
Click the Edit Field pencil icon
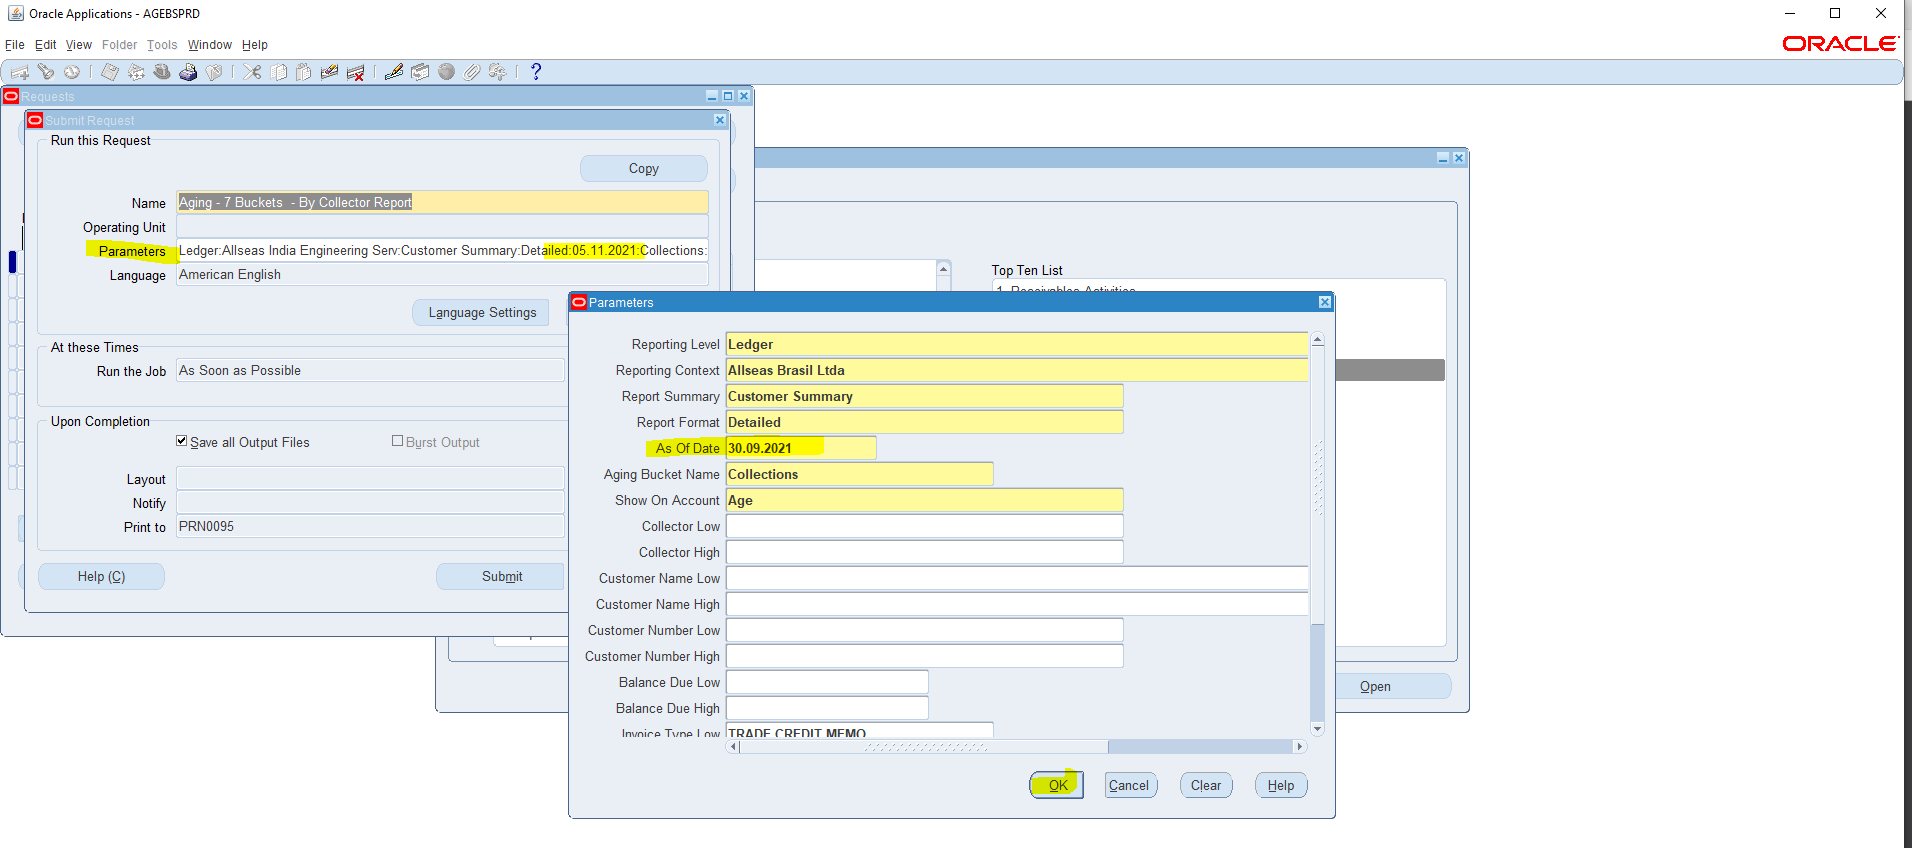coord(394,72)
